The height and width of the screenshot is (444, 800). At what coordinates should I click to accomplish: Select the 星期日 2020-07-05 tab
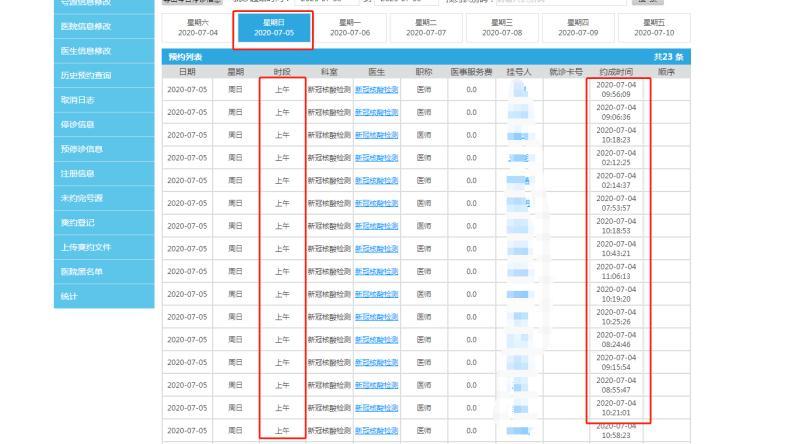pos(274,28)
